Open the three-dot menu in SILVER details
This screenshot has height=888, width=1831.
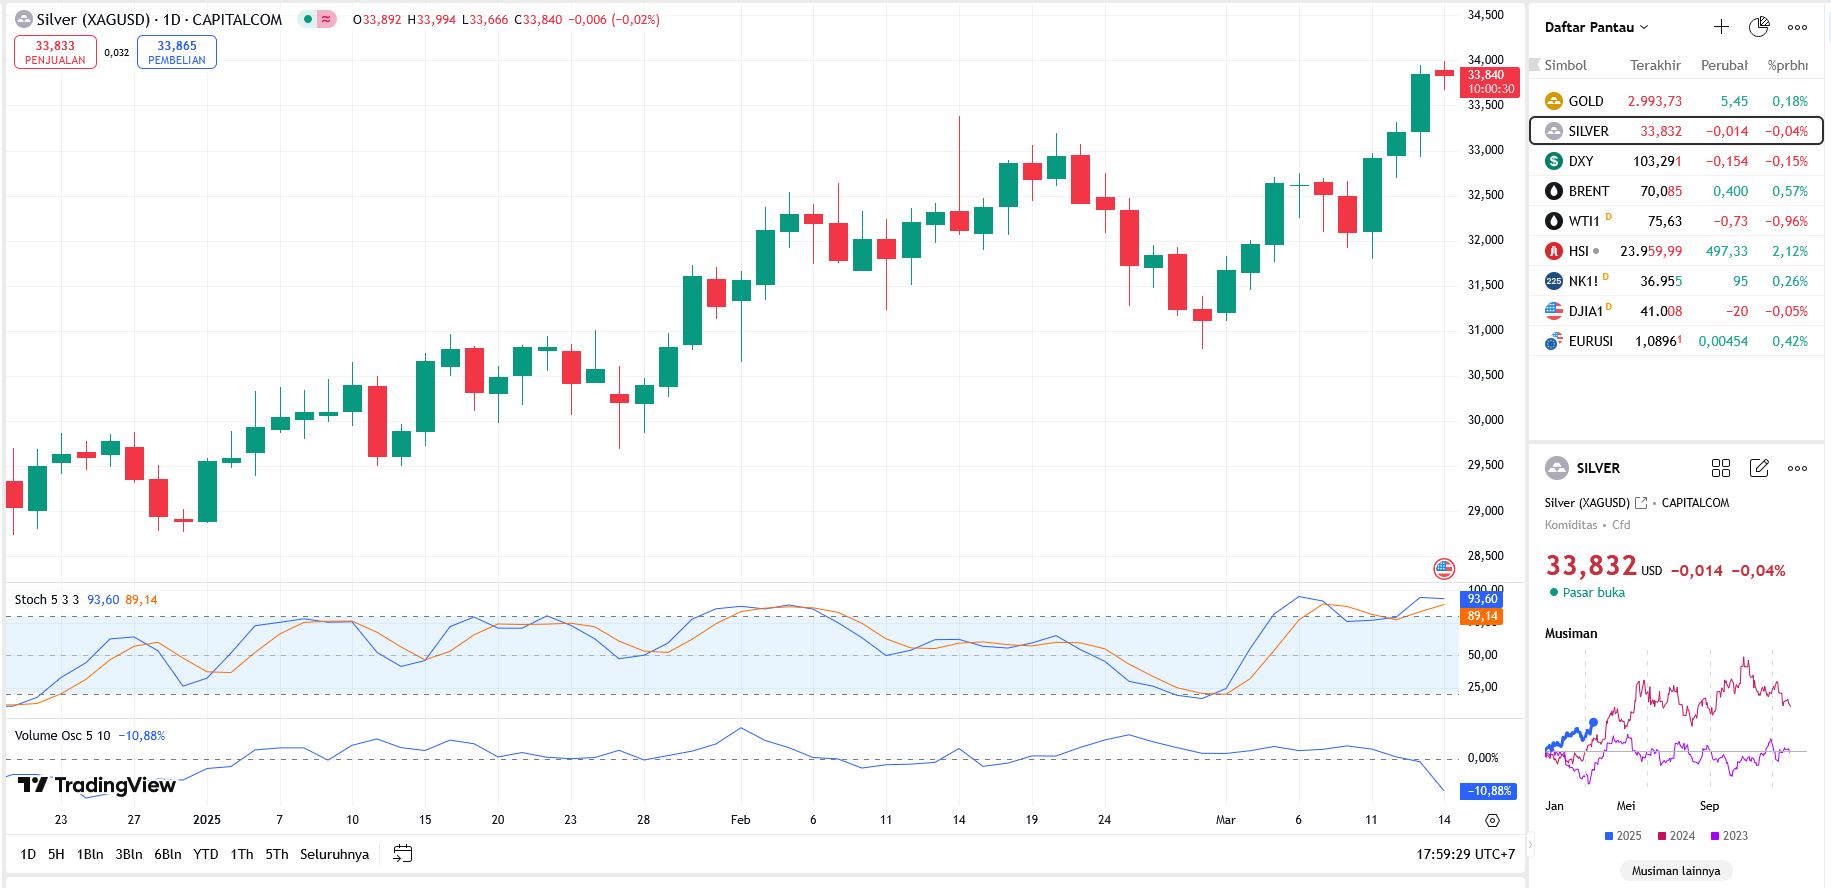coord(1797,468)
